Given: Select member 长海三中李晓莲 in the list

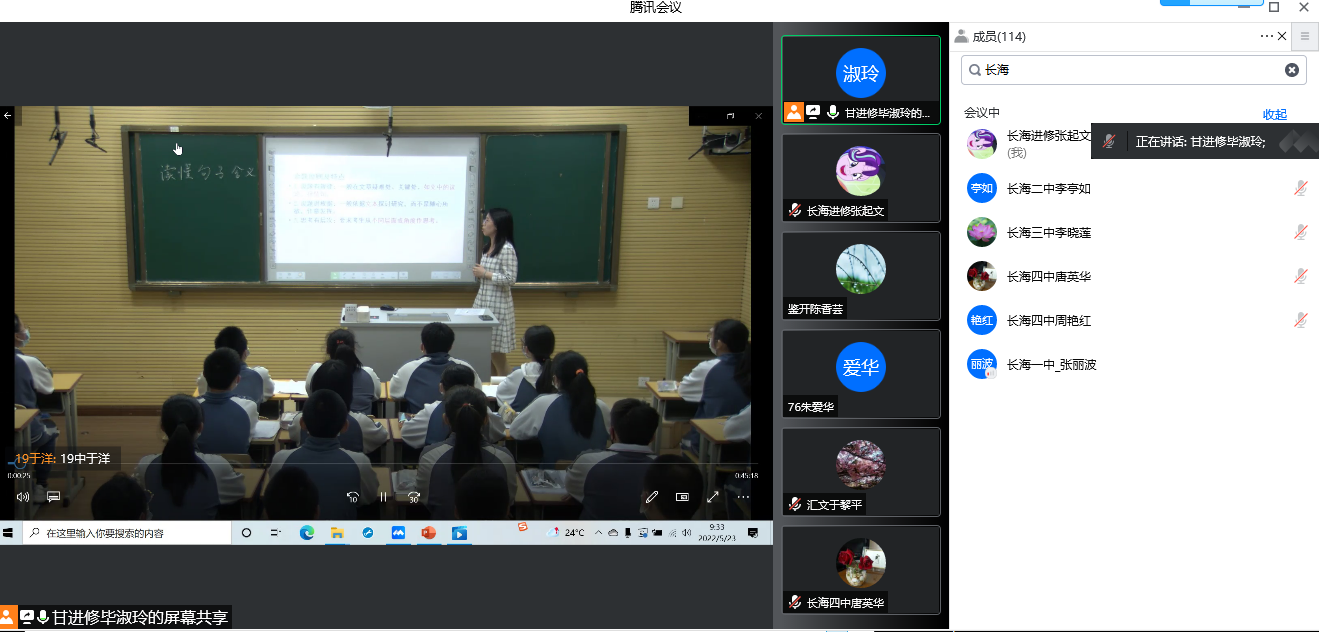Looking at the screenshot, I should [x=1134, y=232].
